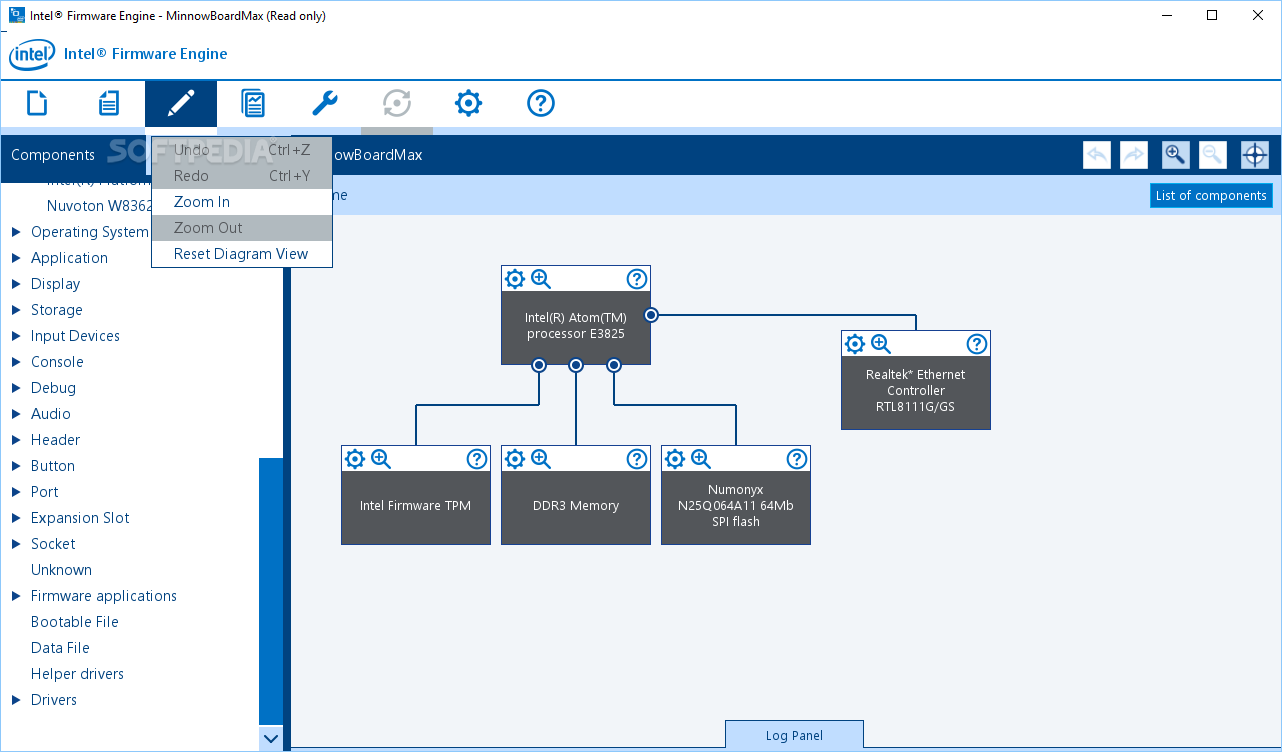Click the reset diagram view crosshair icon
Screen dimensions: 1282x752
pos(1255,155)
